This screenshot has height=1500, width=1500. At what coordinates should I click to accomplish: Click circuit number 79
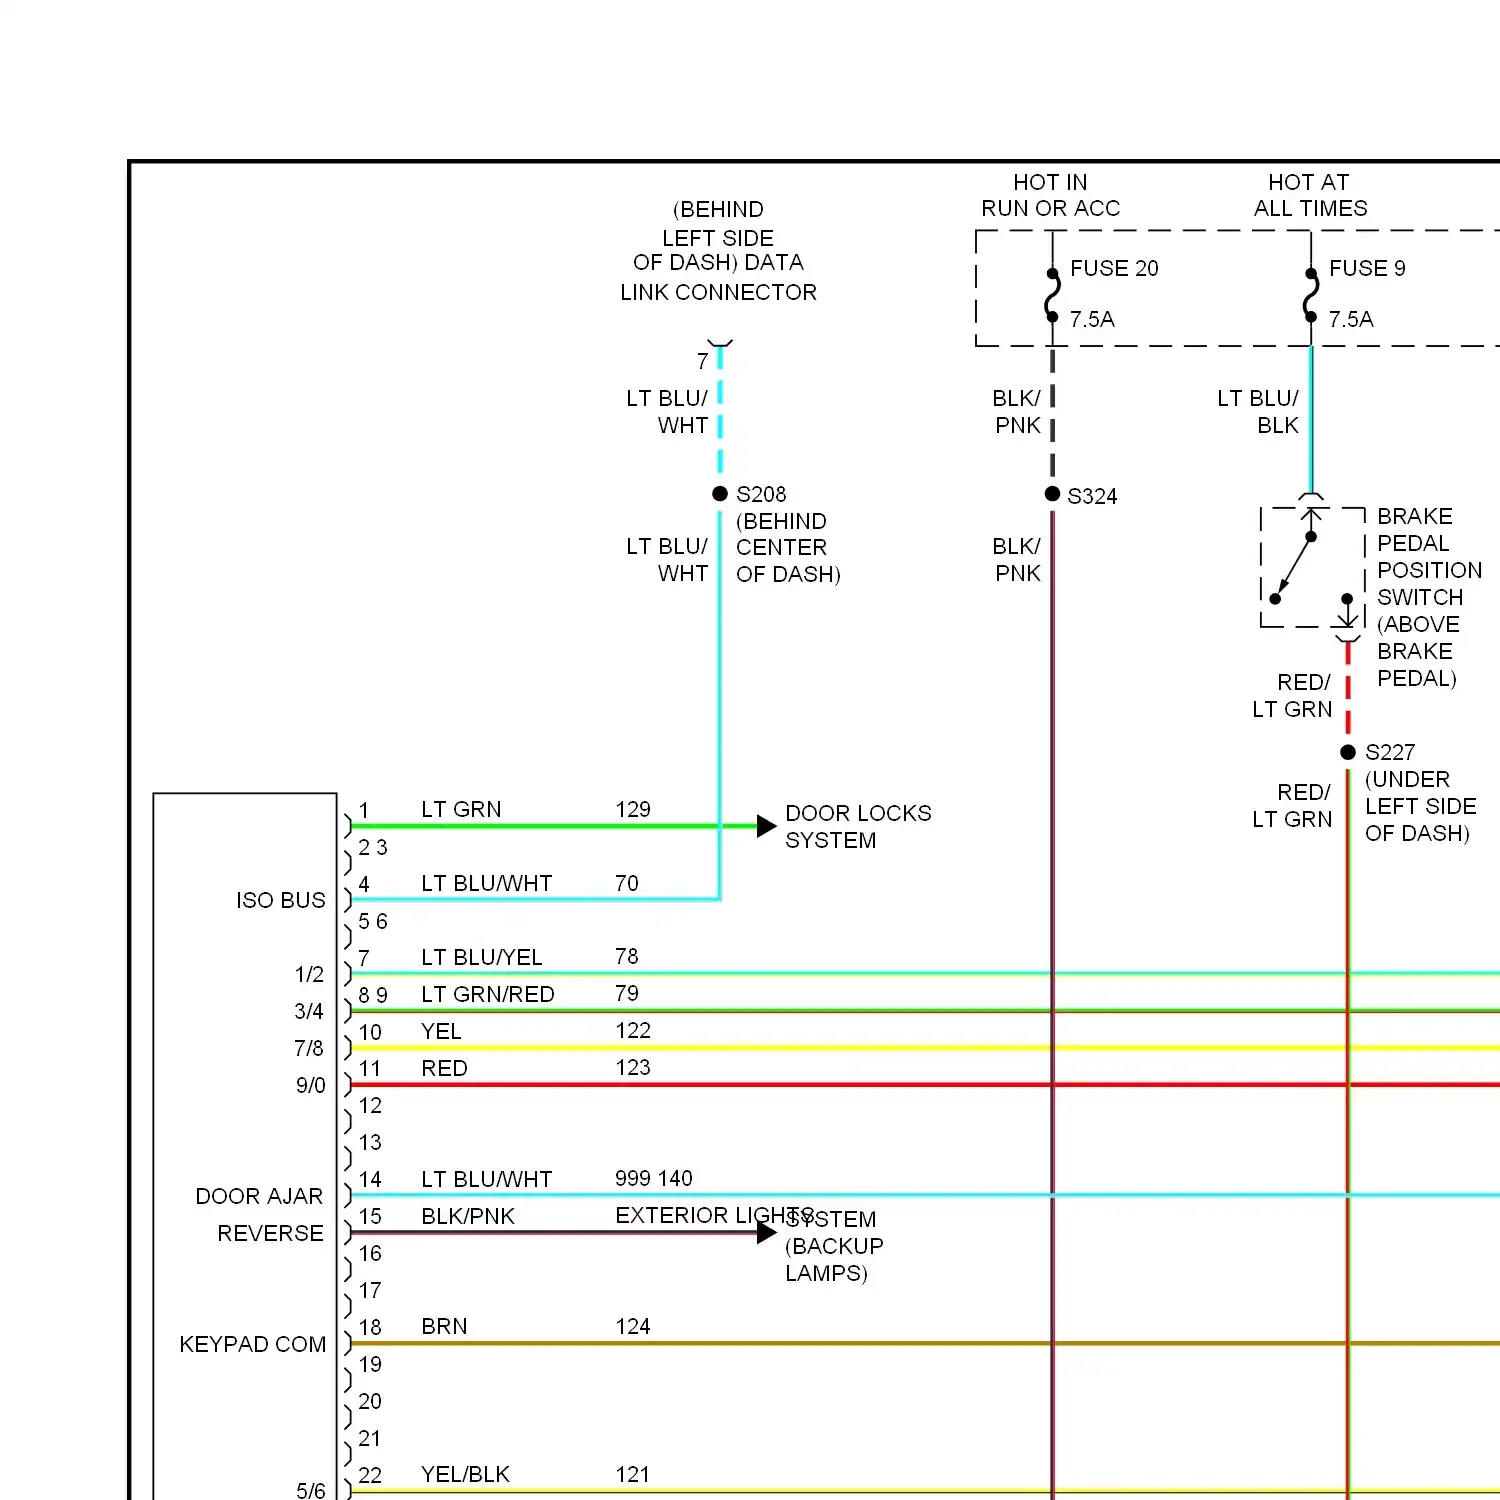627,993
